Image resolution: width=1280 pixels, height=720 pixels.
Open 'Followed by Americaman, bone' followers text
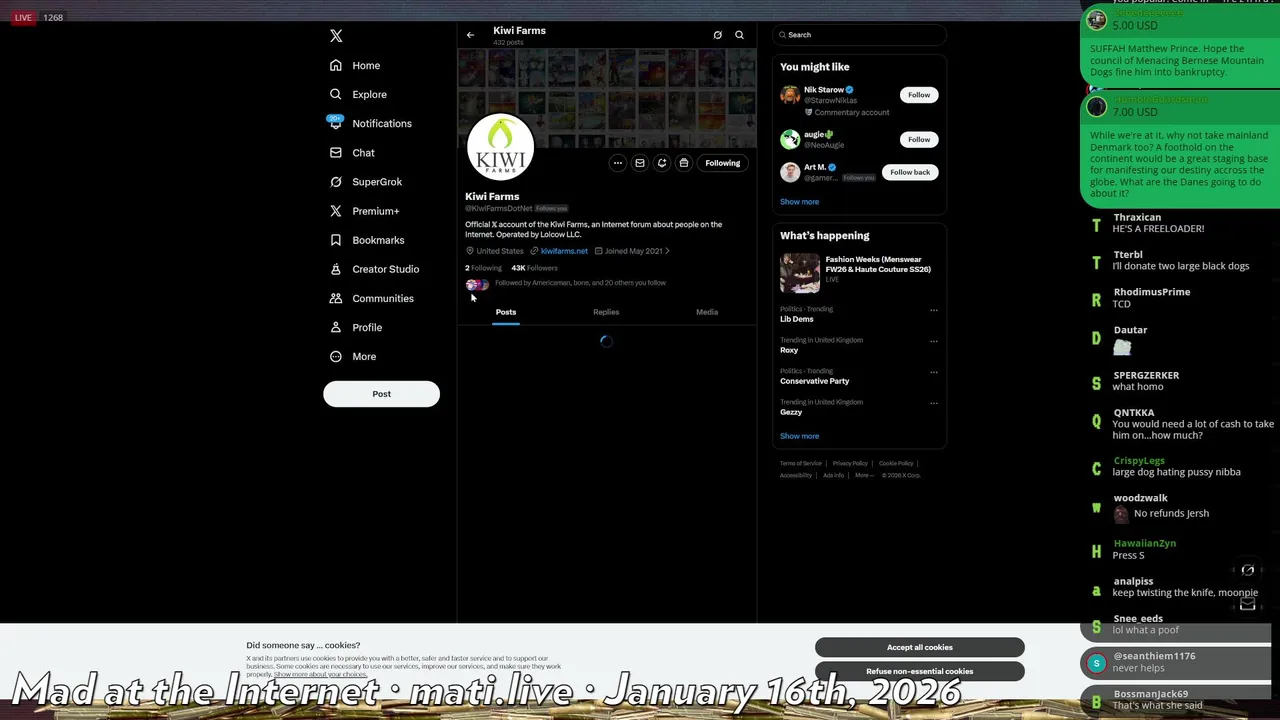[x=580, y=283]
